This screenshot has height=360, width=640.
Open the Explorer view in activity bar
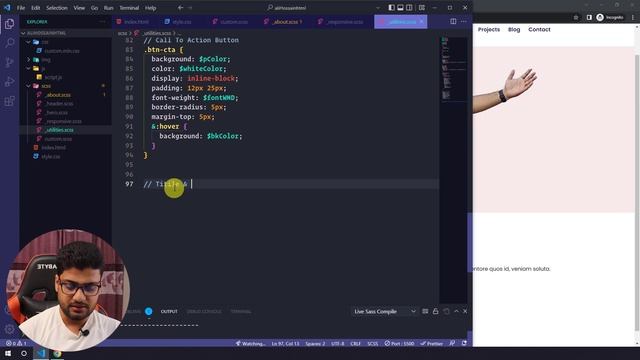pyautogui.click(x=9, y=24)
